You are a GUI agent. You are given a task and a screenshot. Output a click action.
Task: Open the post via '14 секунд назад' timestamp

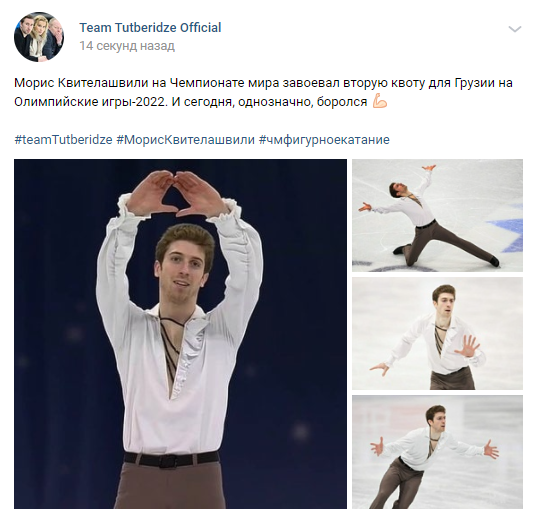tap(127, 46)
